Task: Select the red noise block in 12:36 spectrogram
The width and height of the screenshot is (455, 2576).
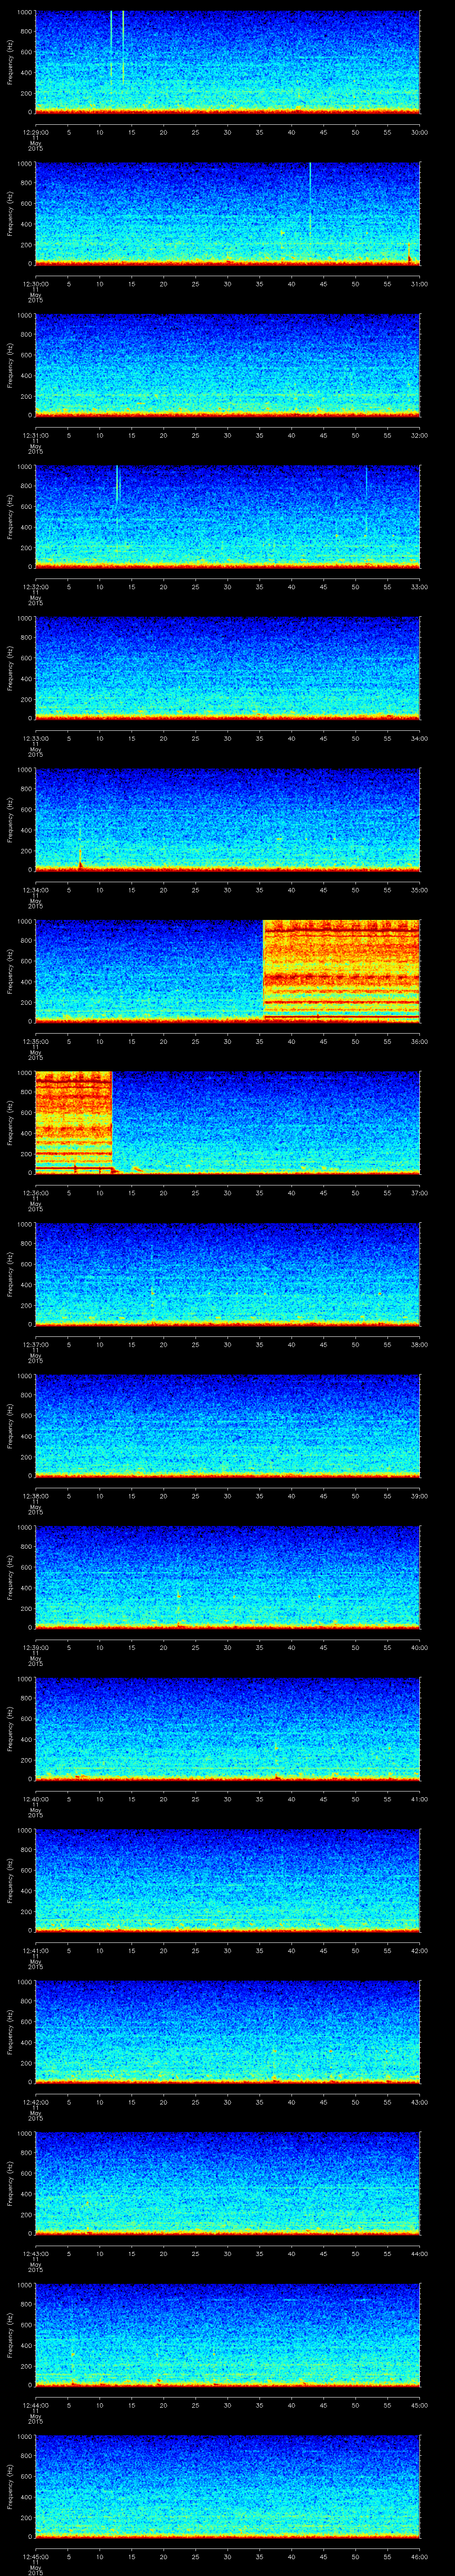Action: coord(72,1120)
